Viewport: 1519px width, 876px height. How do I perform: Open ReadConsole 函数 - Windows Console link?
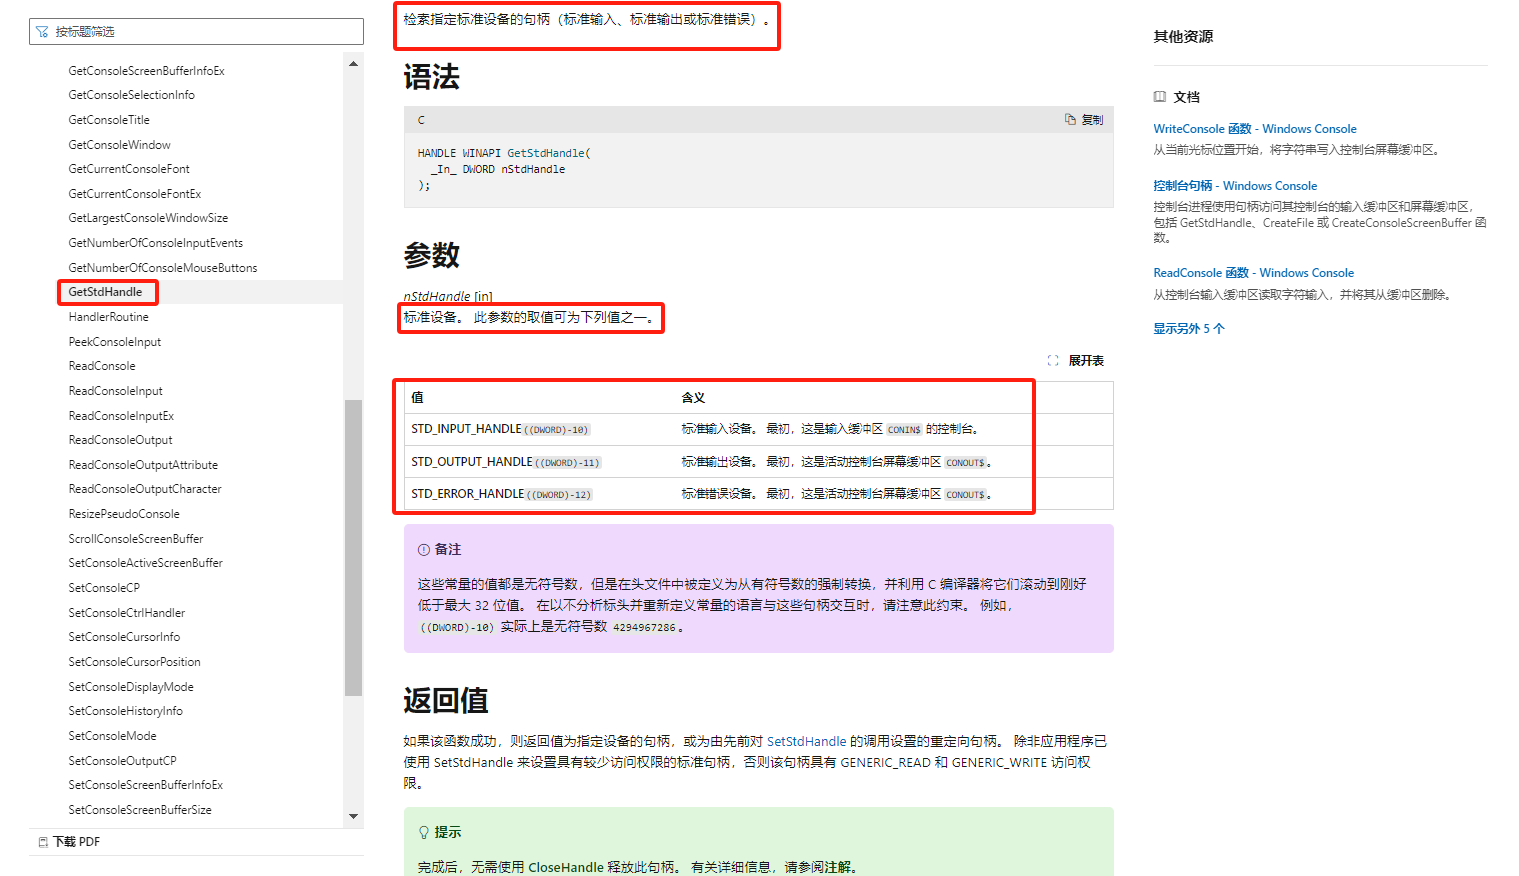(1253, 273)
